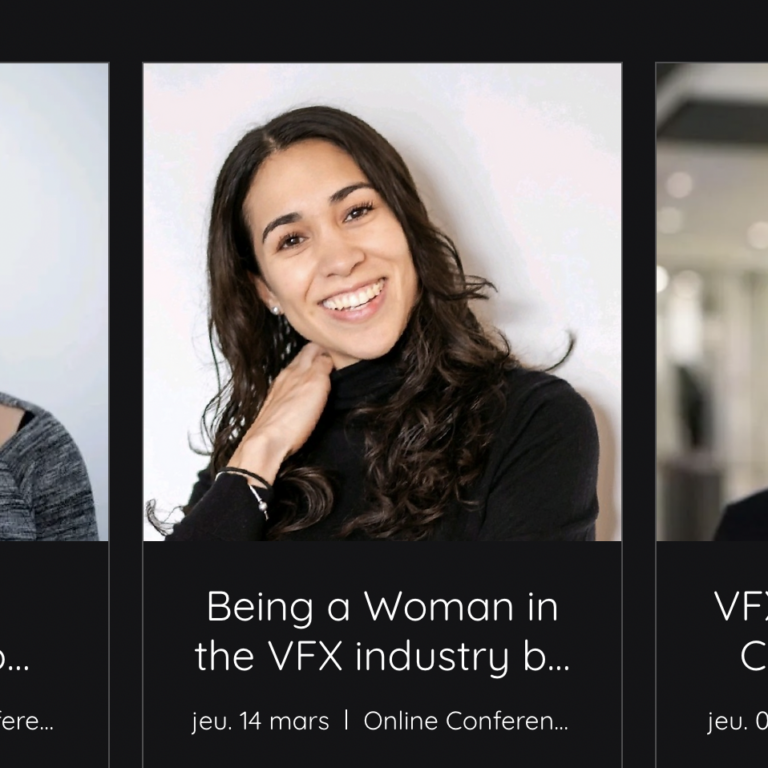Click the gap between left and center cards
This screenshot has height=768, width=768.
click(x=125, y=400)
